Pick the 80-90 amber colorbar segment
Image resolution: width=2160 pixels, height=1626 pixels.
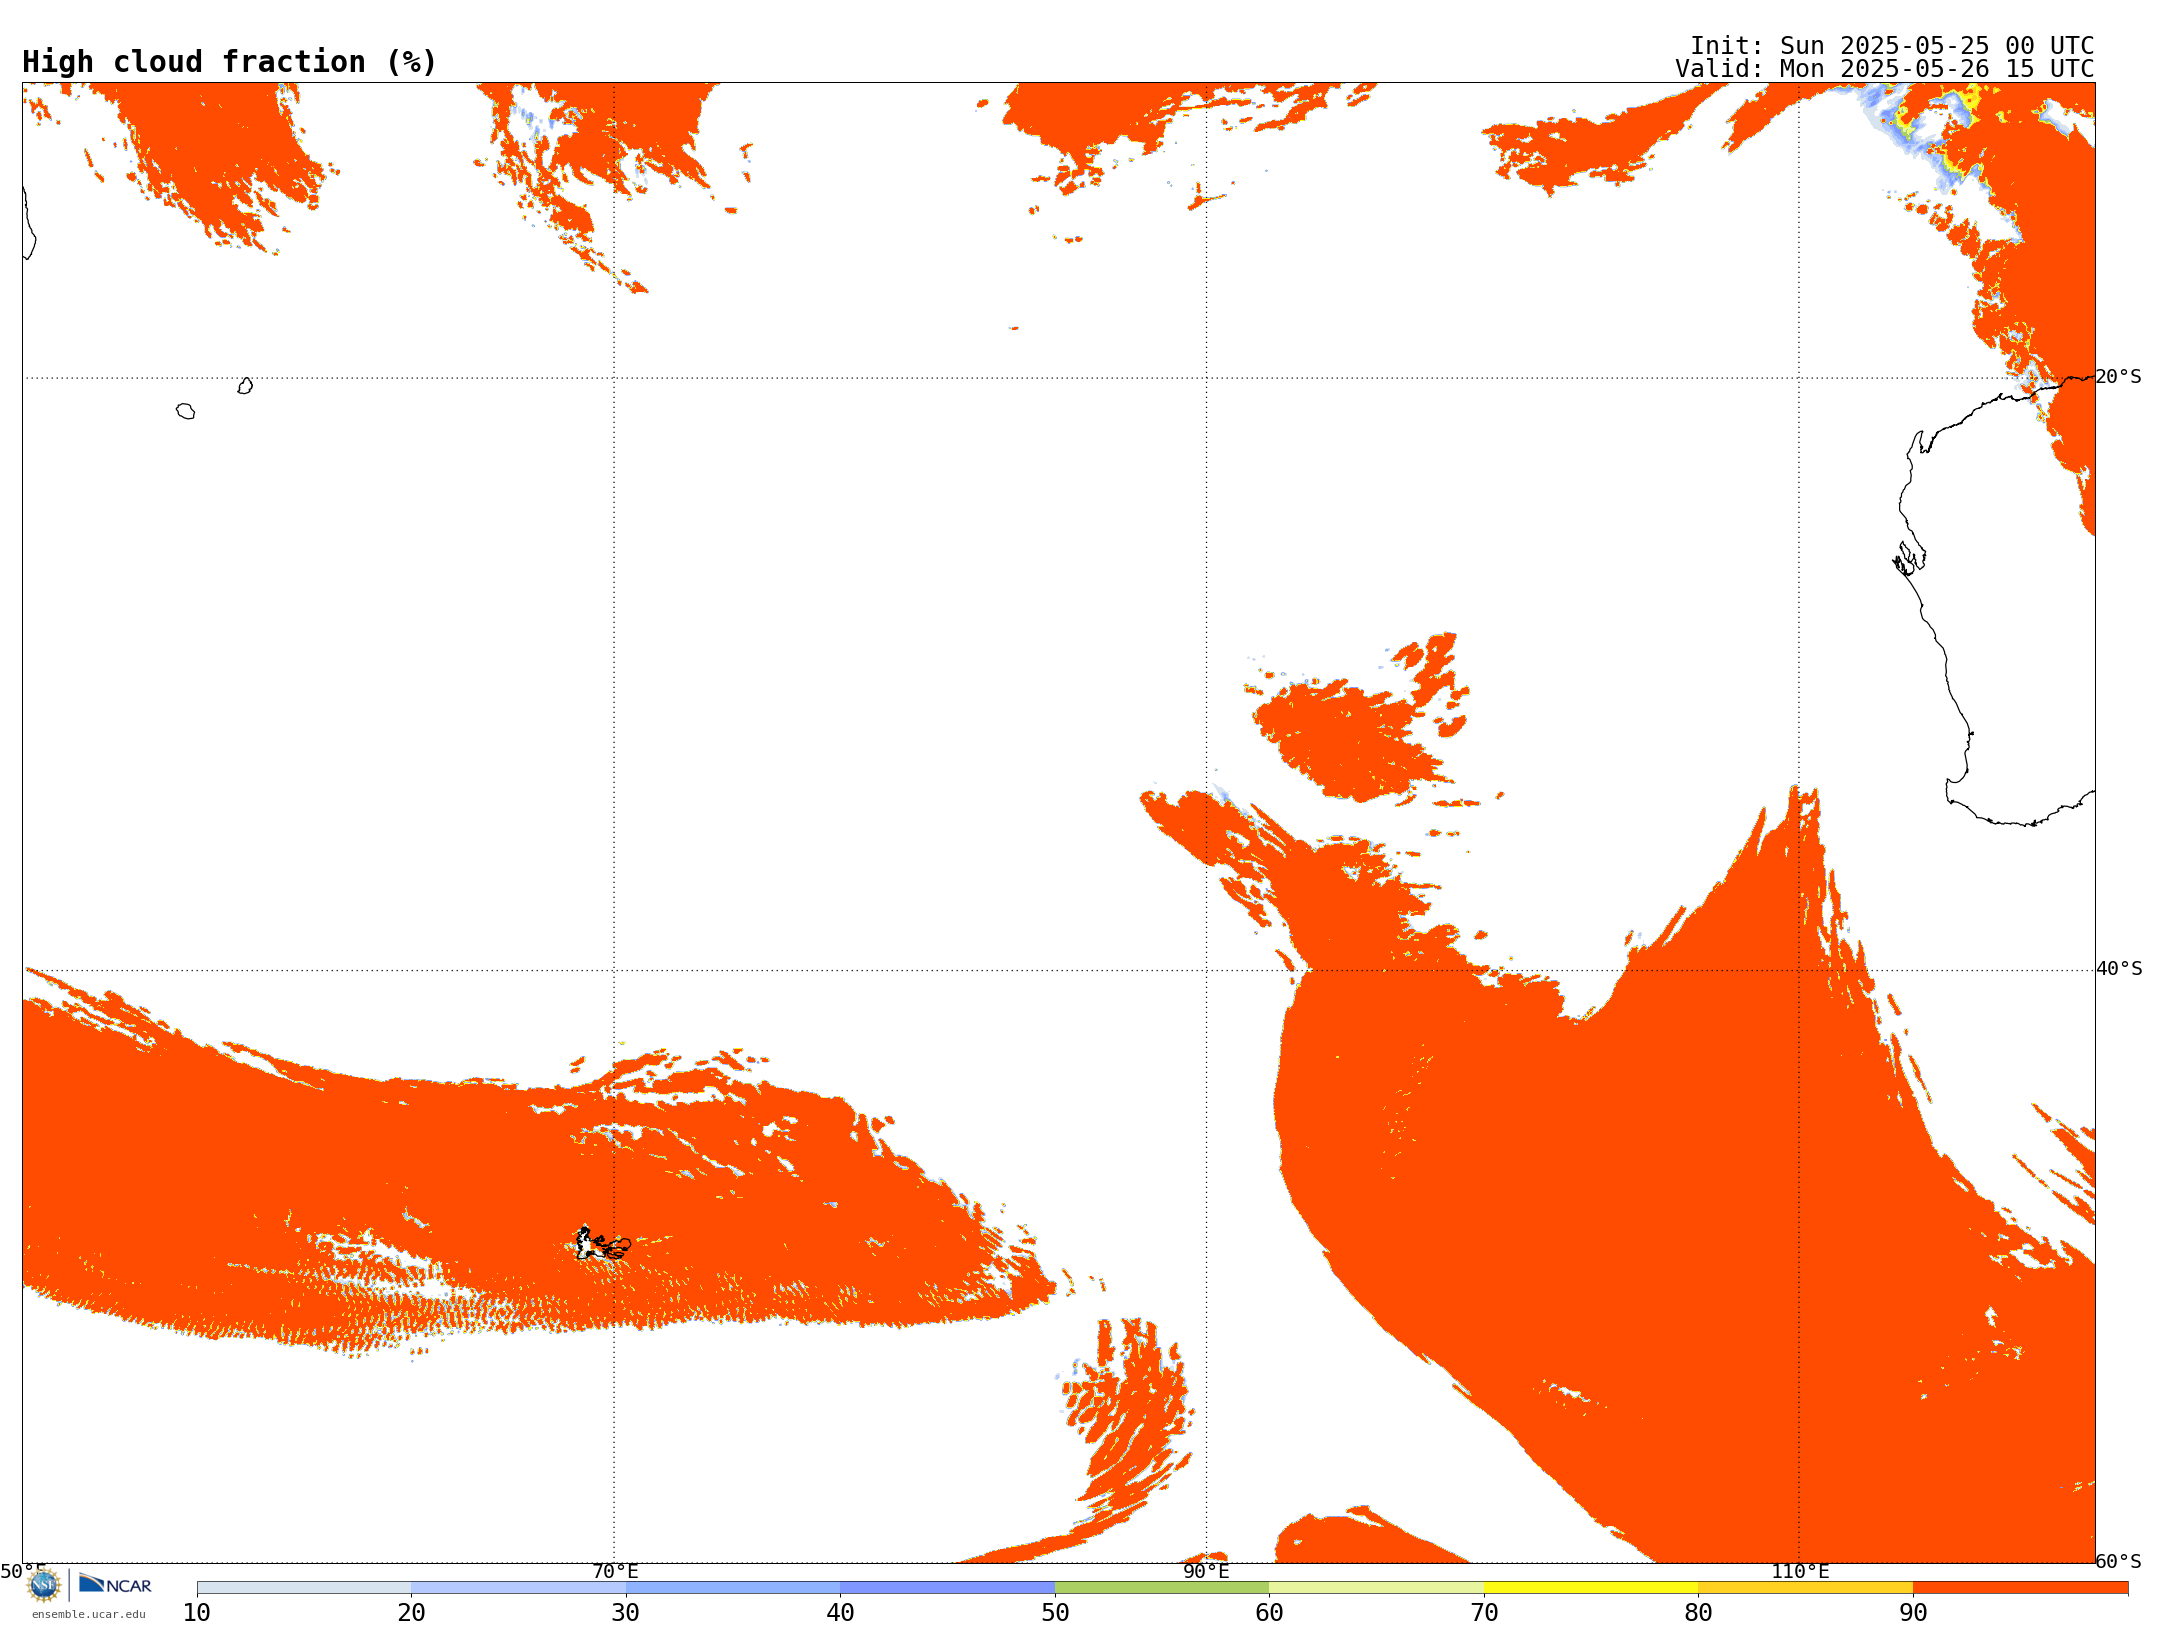[1805, 1588]
